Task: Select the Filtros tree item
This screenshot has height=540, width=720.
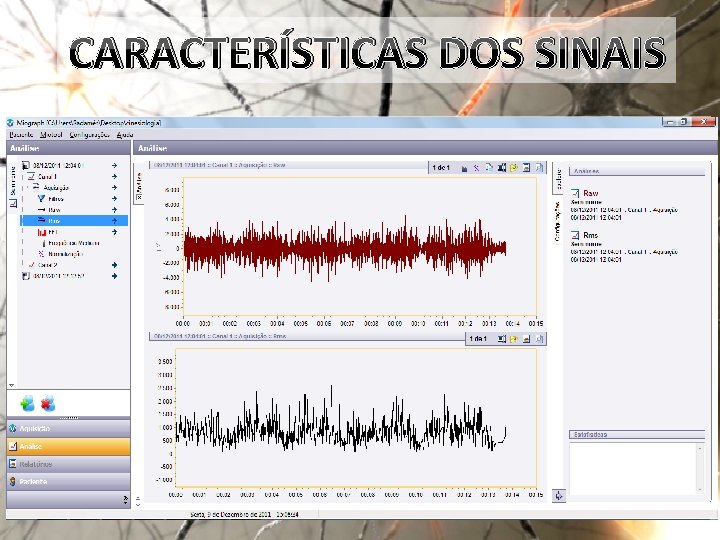Action: point(56,199)
